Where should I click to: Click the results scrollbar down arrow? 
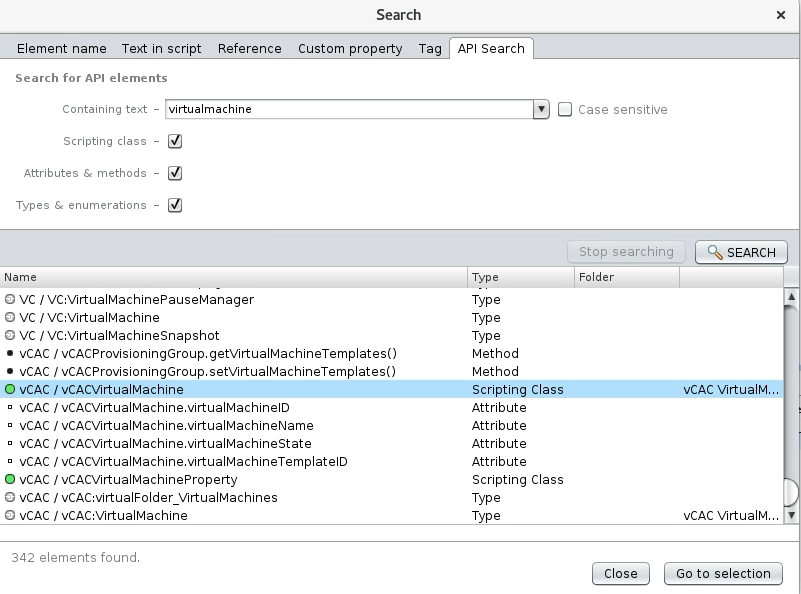coord(792,515)
